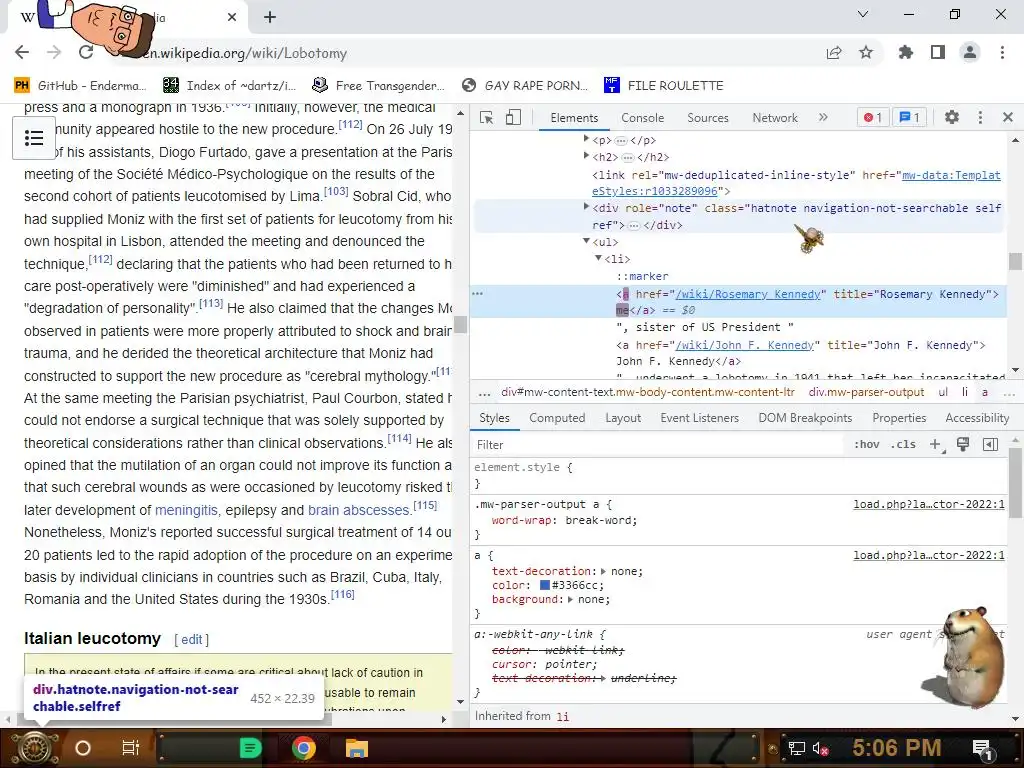Switch to the Elements panel
The image size is (1024, 768).
tap(574, 118)
